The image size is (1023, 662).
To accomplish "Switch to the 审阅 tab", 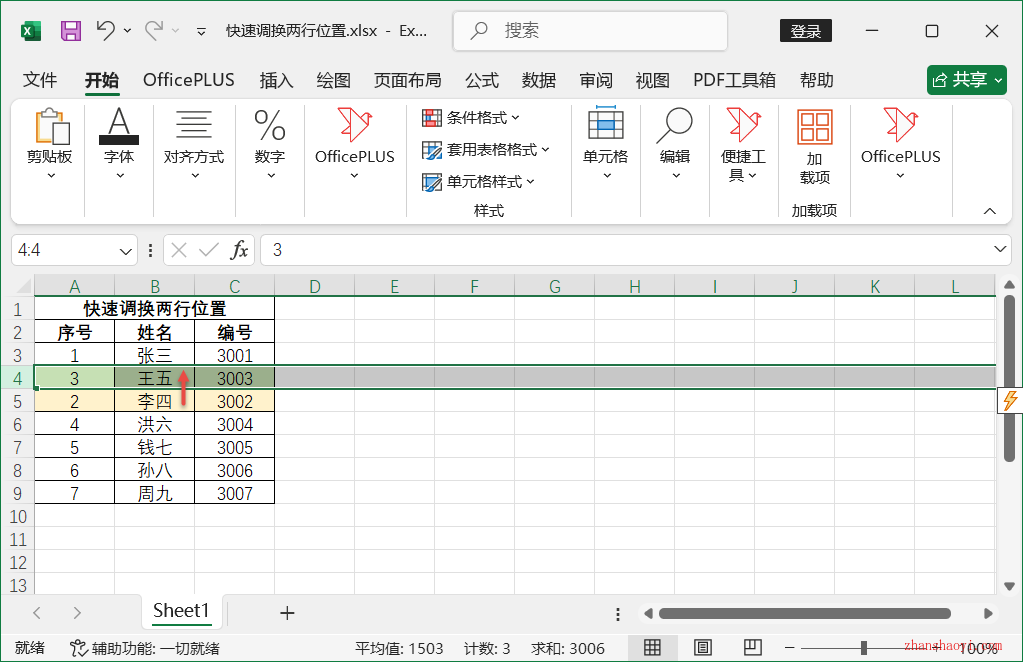I will click(x=596, y=80).
